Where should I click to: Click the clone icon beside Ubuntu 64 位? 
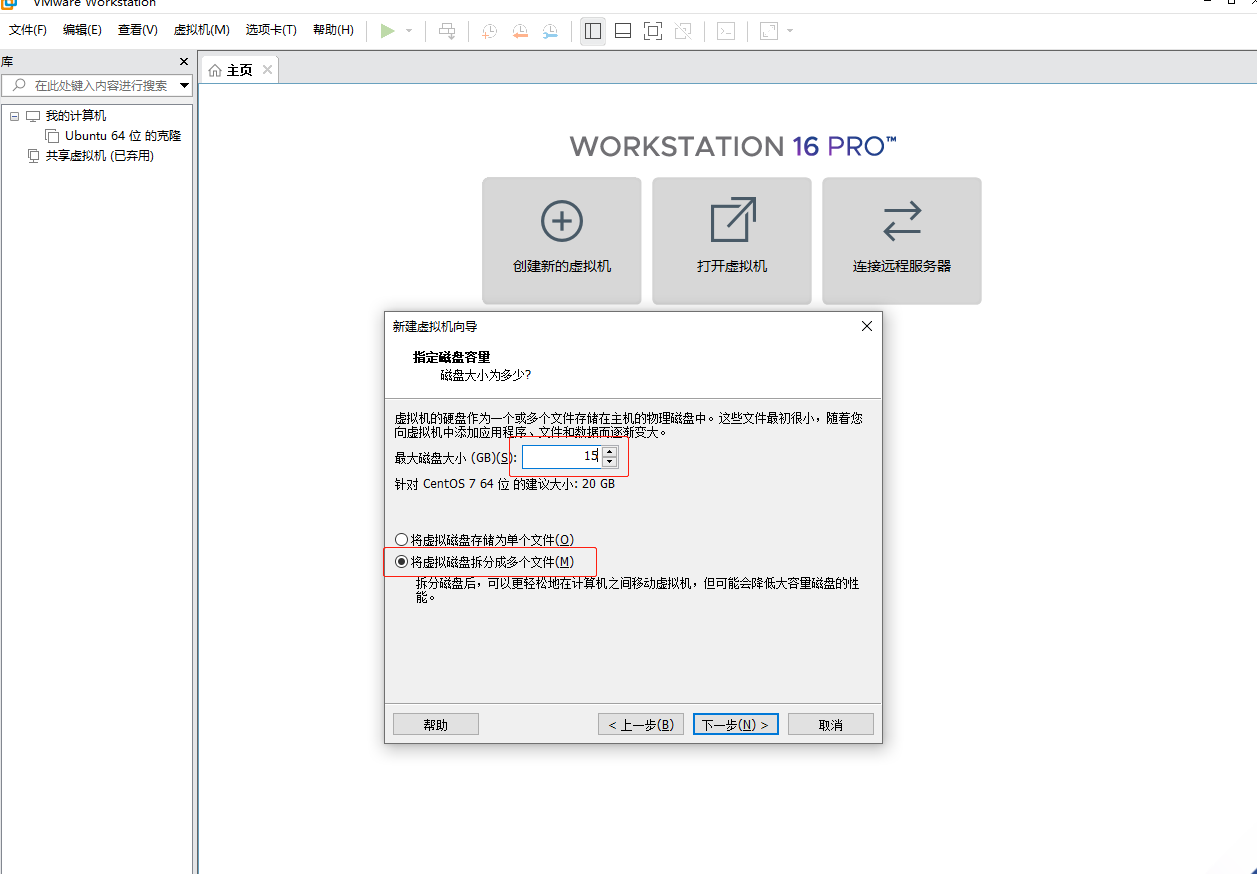(52, 136)
